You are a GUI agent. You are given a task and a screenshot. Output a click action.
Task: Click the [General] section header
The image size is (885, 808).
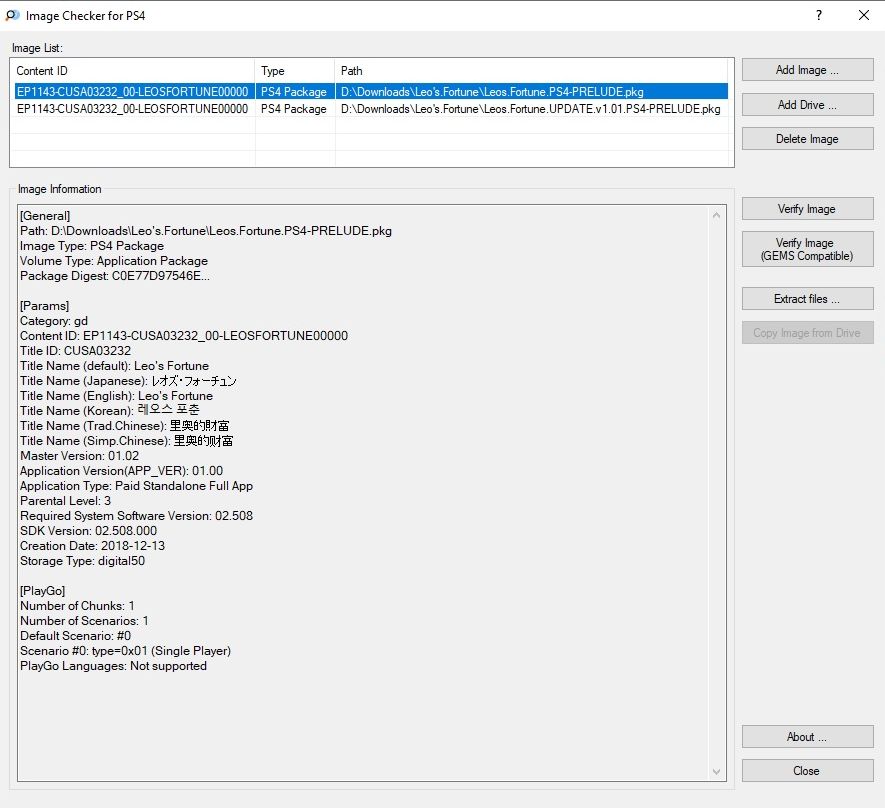click(45, 216)
